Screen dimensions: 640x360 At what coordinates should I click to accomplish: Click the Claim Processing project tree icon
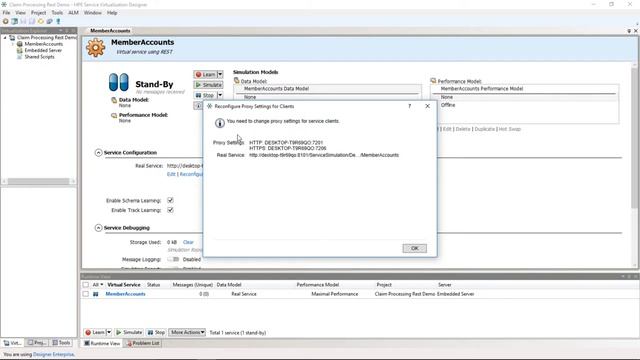click(12, 38)
